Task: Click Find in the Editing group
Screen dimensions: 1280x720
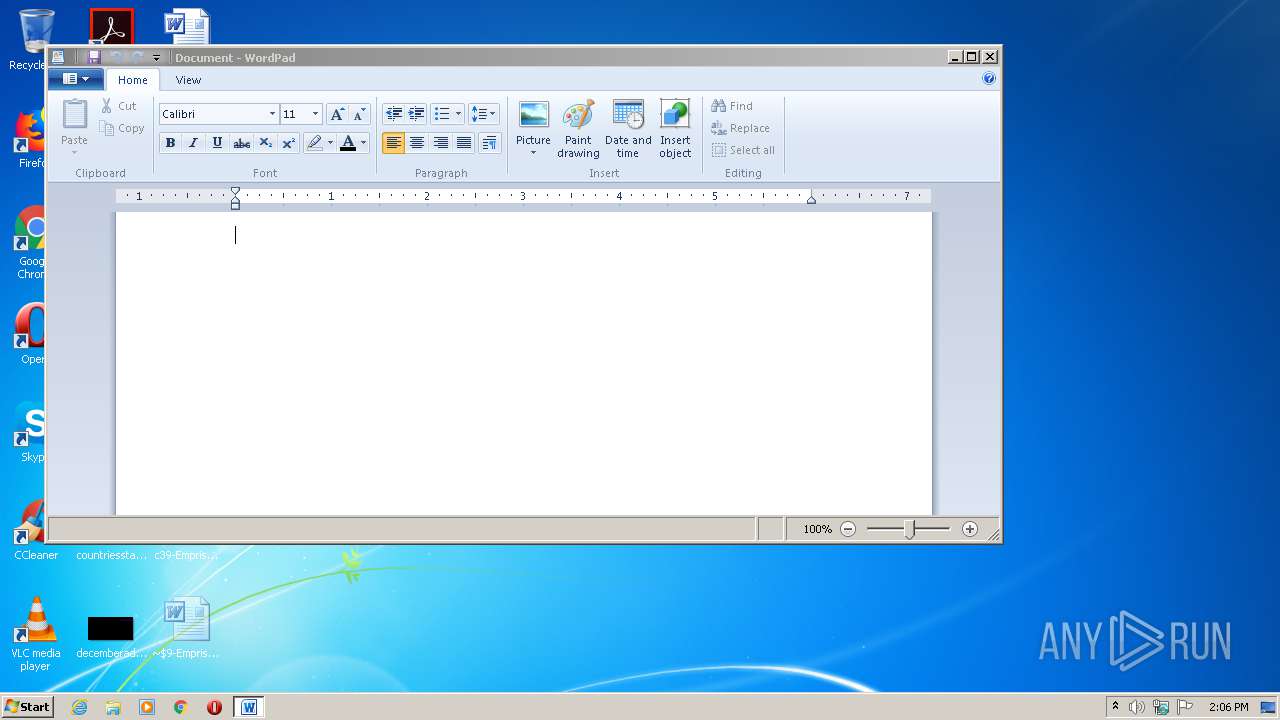Action: click(732, 106)
